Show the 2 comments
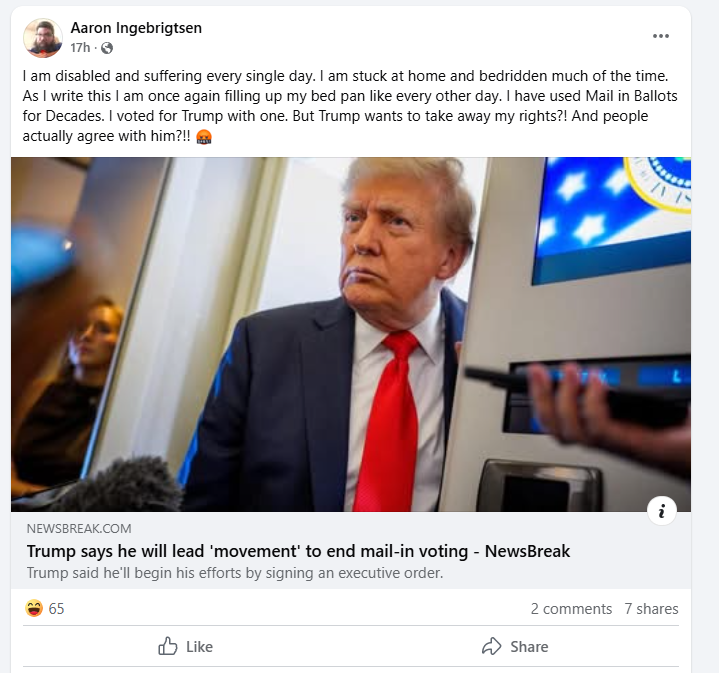This screenshot has width=719, height=673. (x=571, y=609)
